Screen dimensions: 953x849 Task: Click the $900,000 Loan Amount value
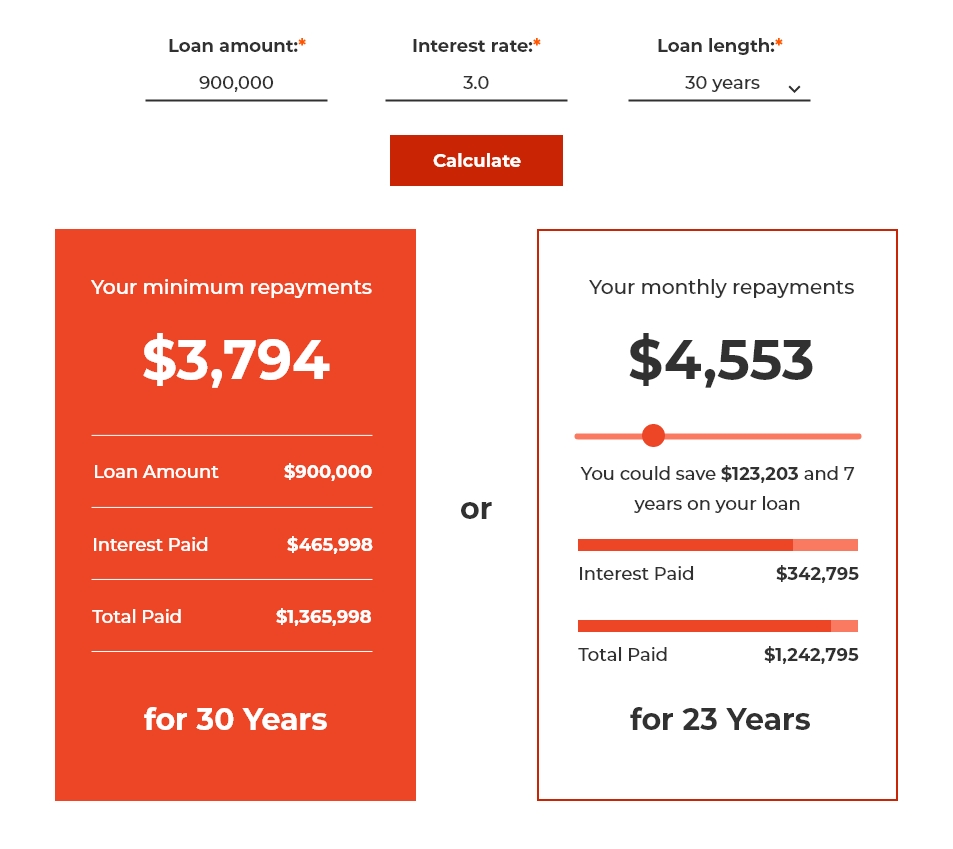point(328,472)
